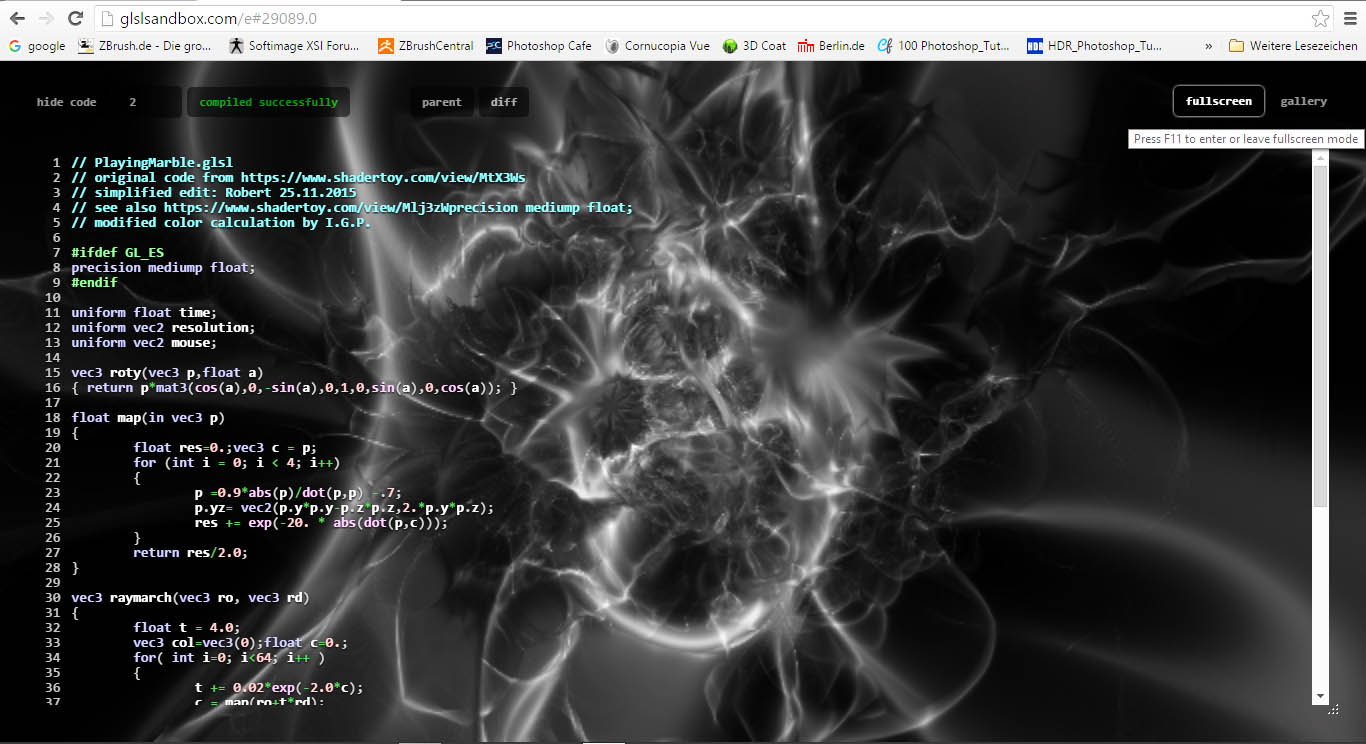
Task: Click line 'uniform vec2 resolution;'
Action: click(163, 328)
